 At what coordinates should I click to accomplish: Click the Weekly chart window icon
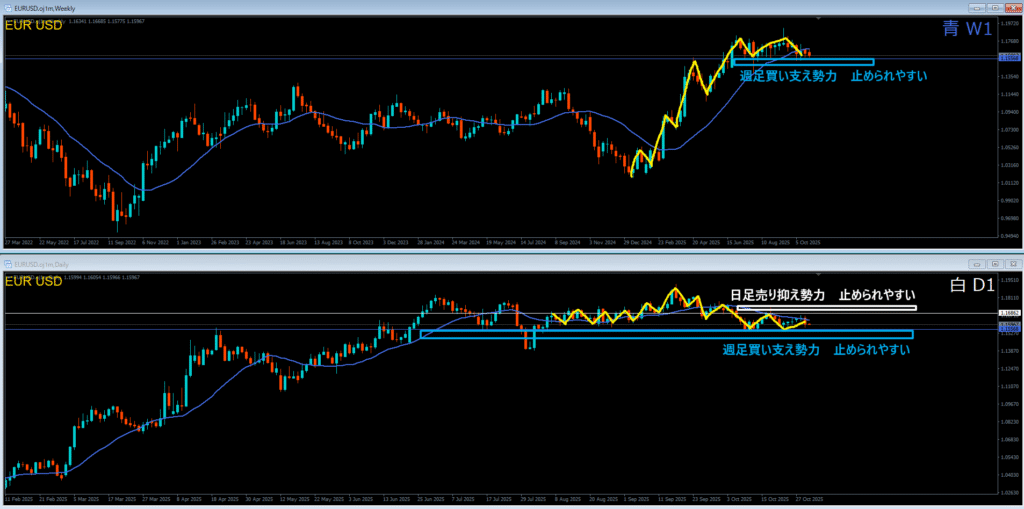click(x=10, y=9)
